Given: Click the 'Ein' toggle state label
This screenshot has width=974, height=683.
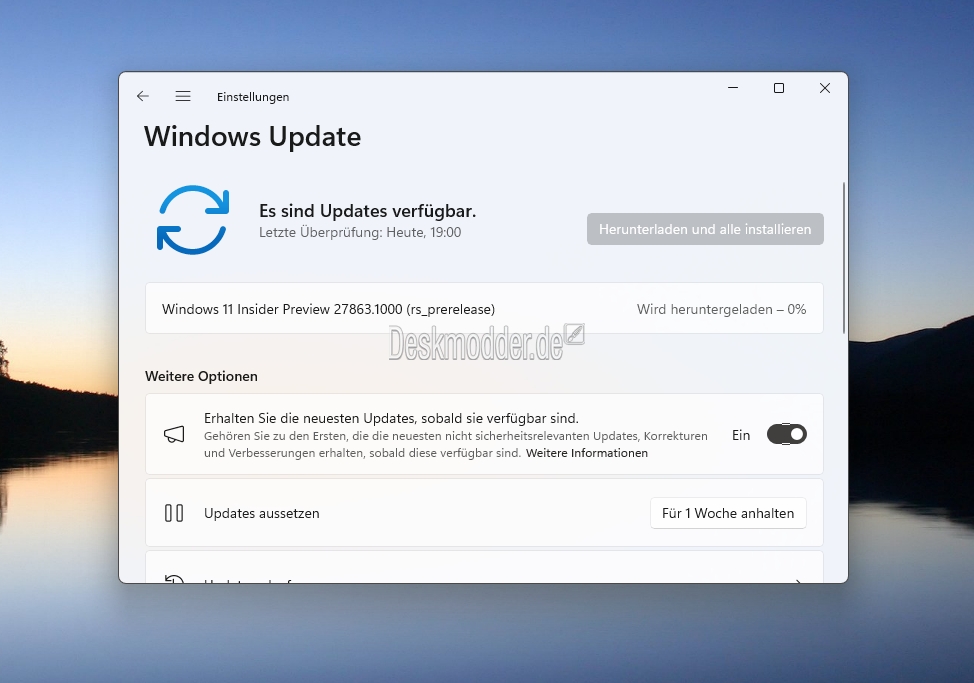Looking at the screenshot, I should [x=741, y=435].
